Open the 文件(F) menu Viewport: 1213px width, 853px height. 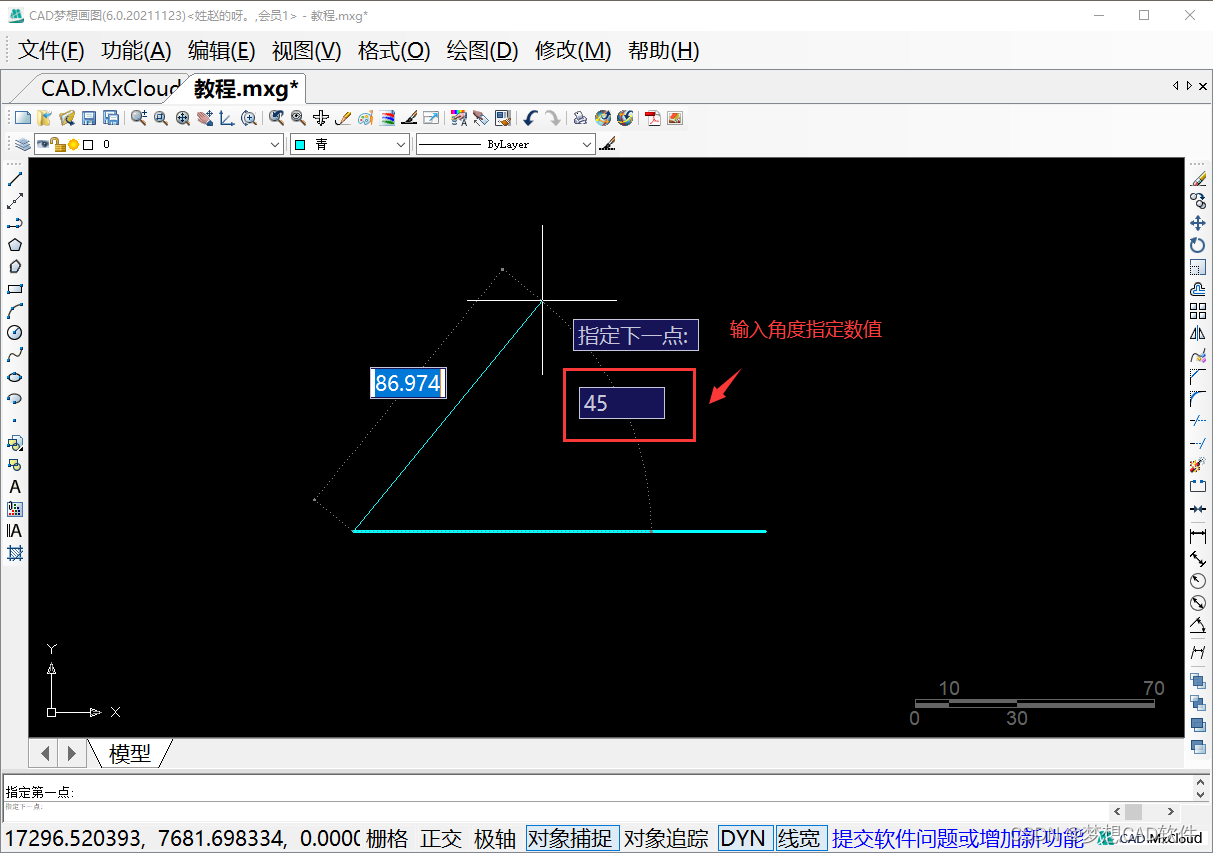pyautogui.click(x=52, y=51)
